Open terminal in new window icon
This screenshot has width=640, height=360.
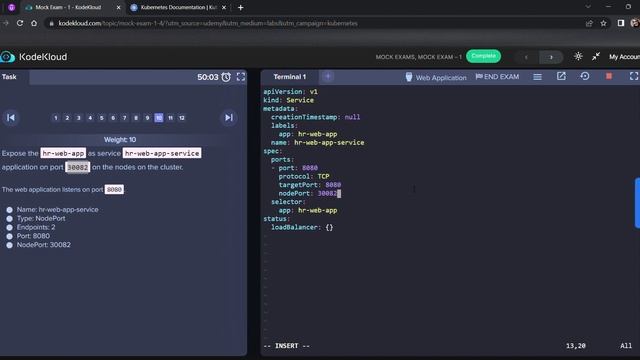pos(561,76)
